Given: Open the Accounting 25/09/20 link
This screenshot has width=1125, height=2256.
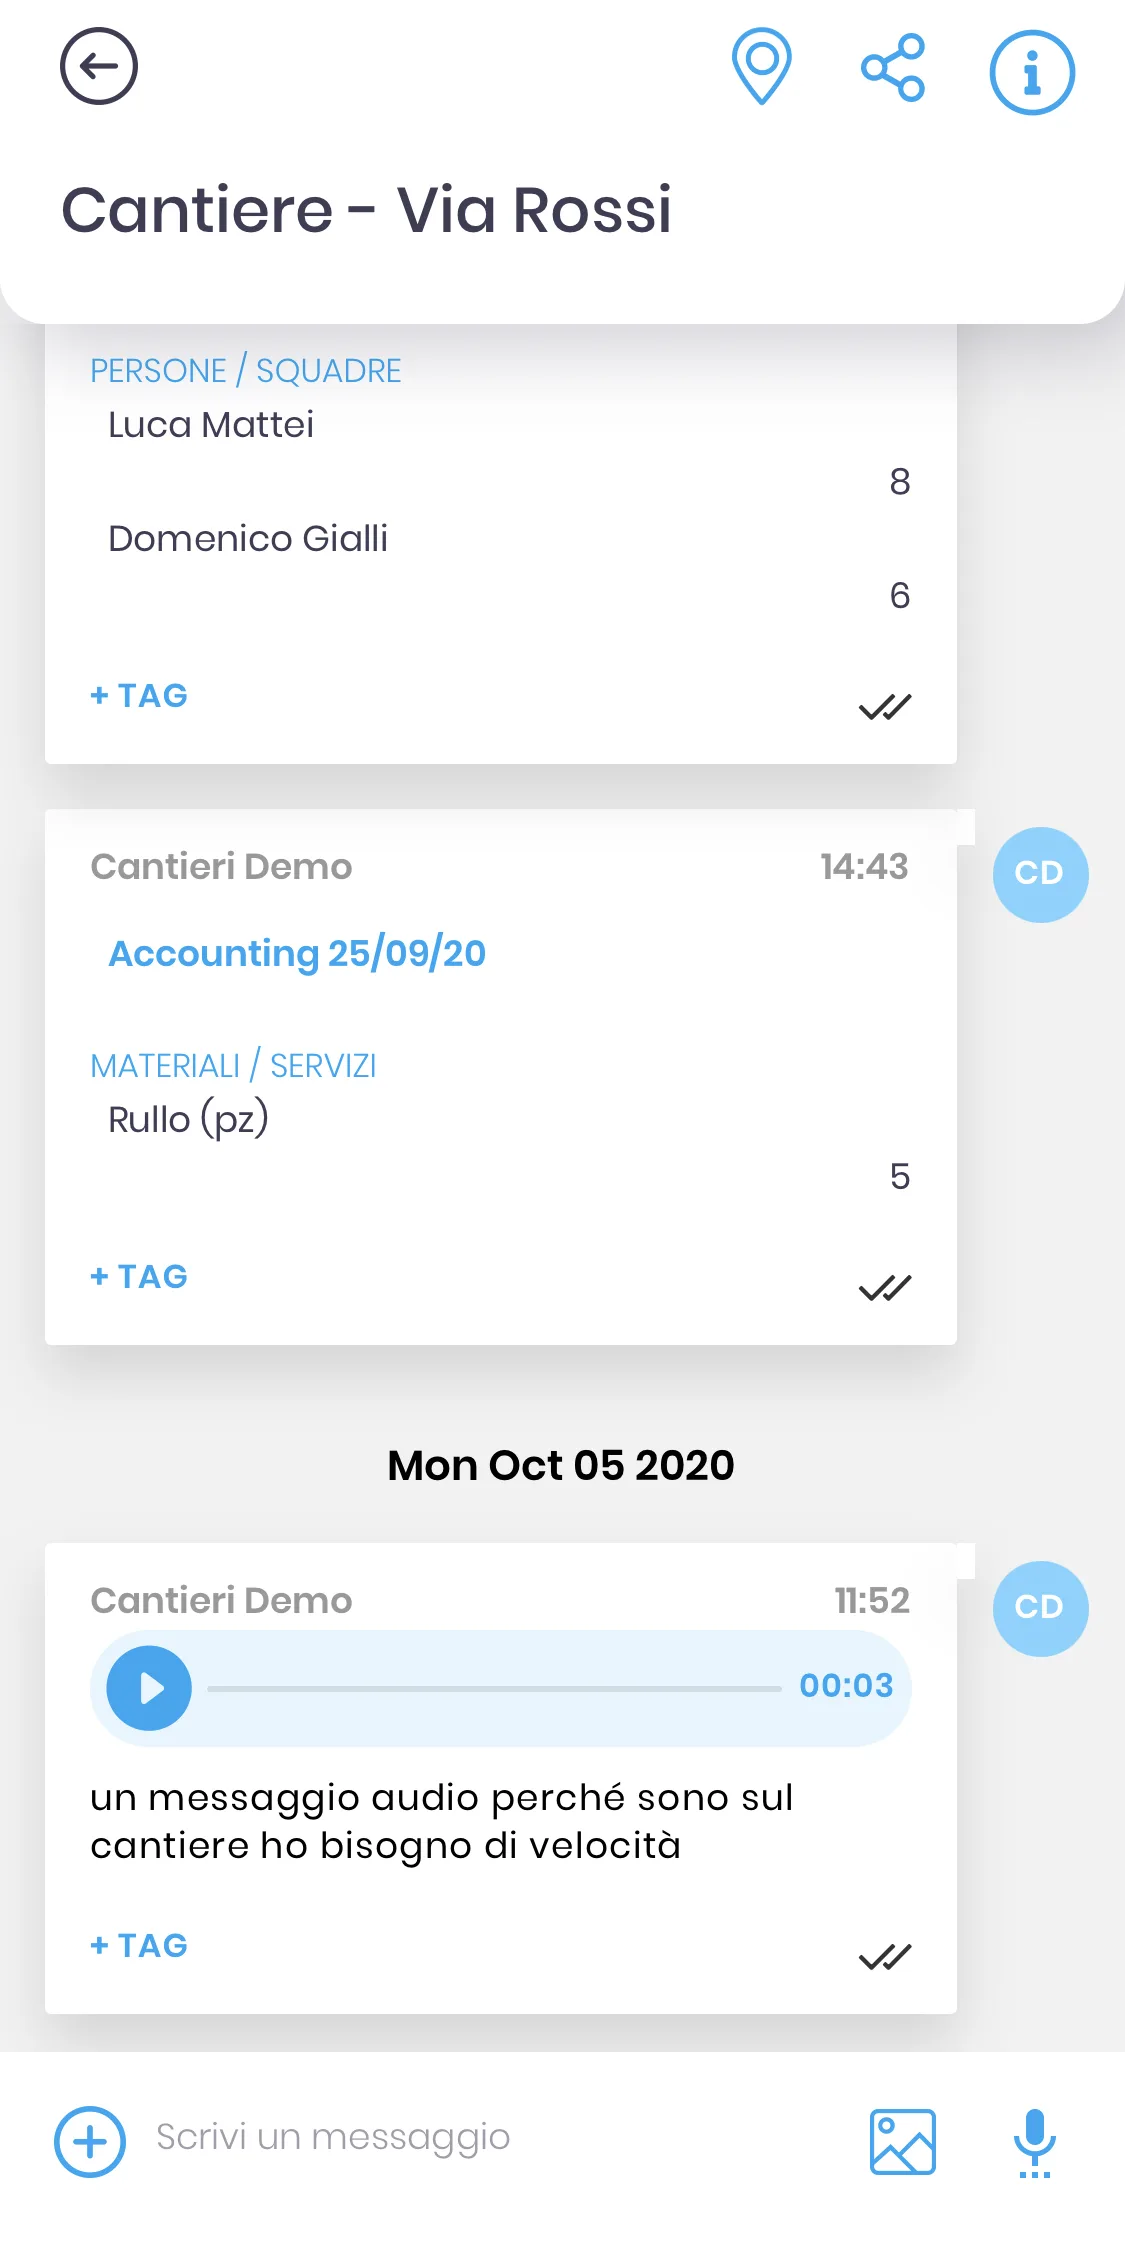Looking at the screenshot, I should (297, 953).
